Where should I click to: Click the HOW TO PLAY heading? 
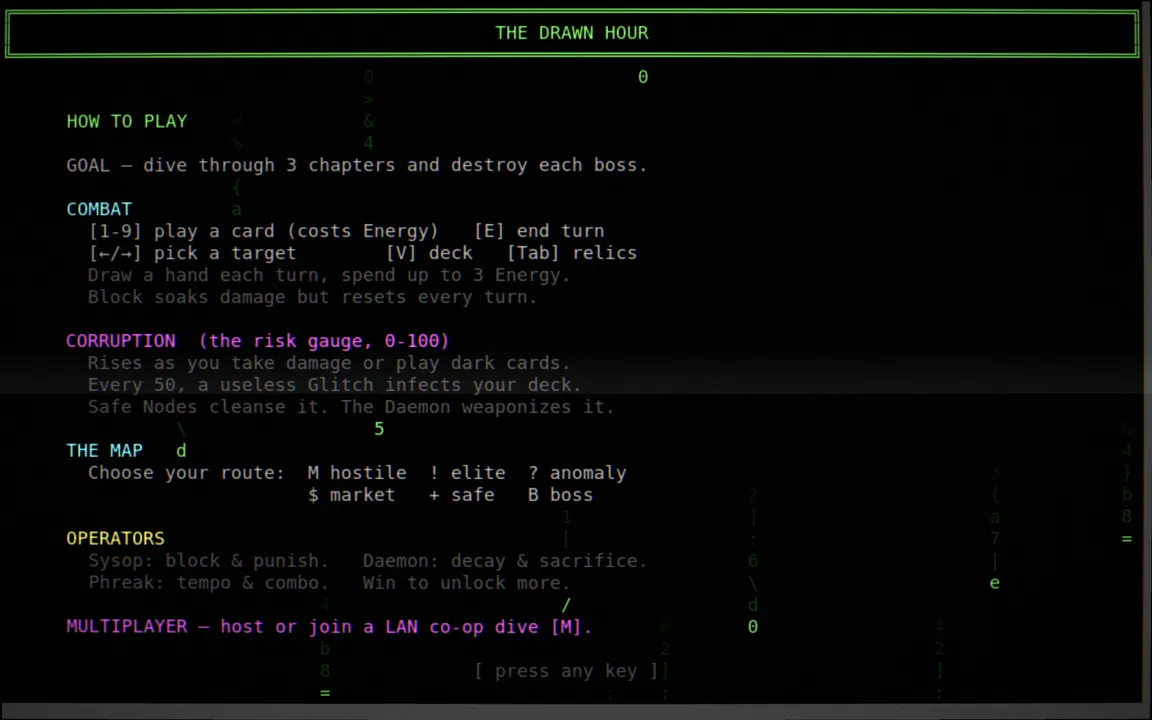[127, 121]
